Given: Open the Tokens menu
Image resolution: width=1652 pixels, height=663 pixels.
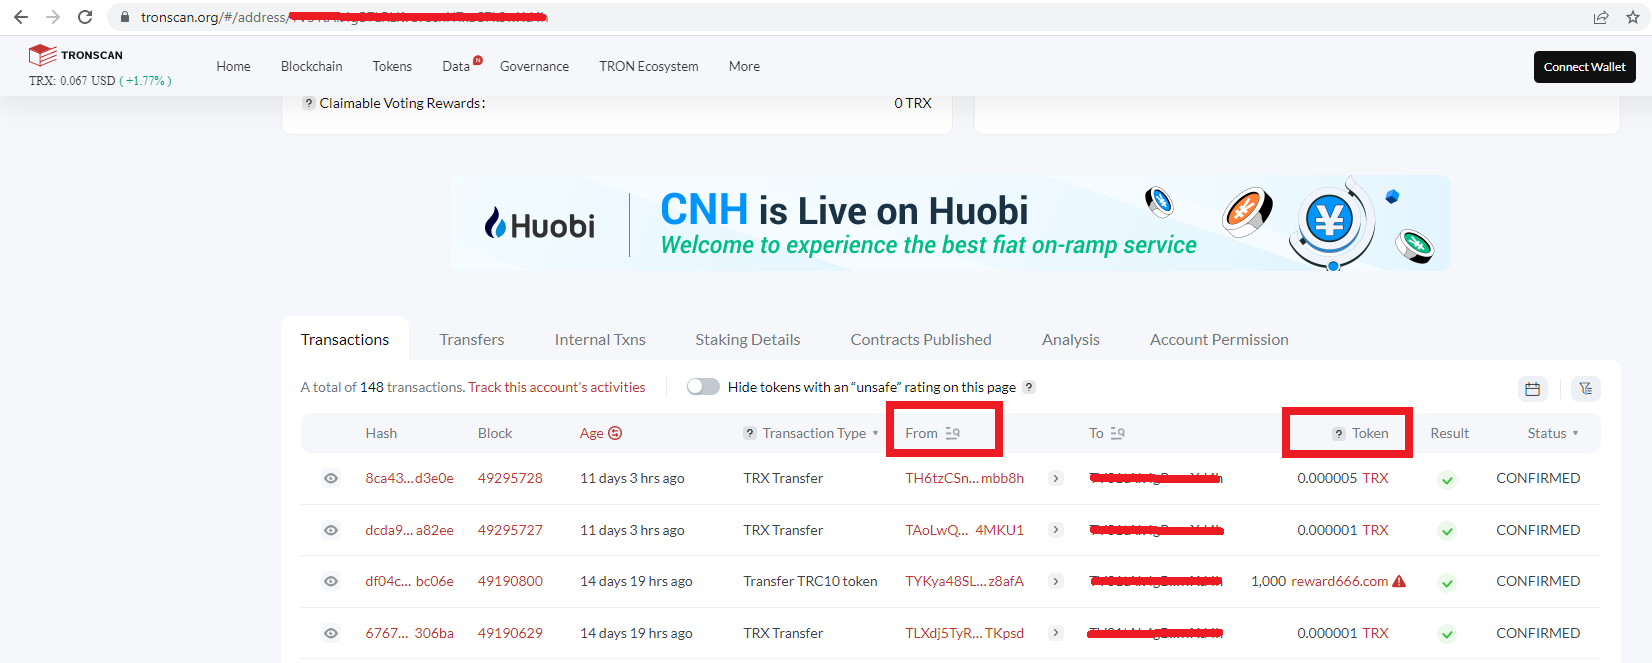Looking at the screenshot, I should 392,66.
